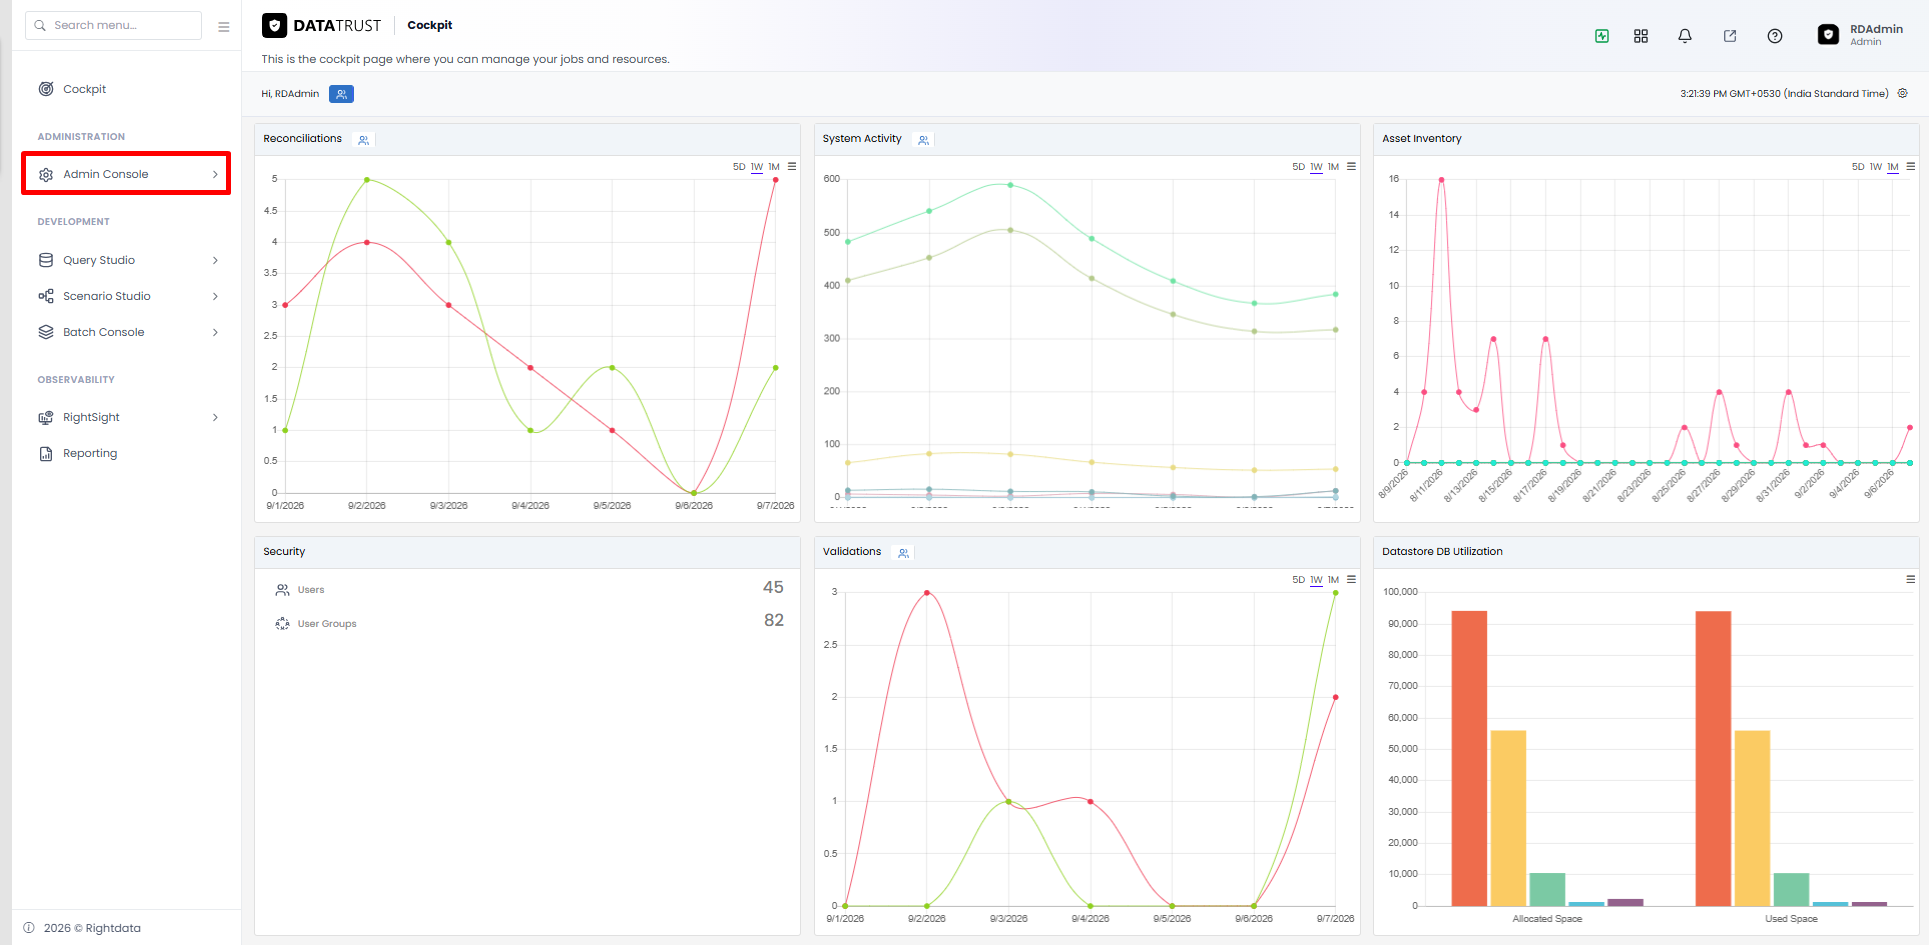Click the RightSight icon in sidebar

(x=46, y=417)
